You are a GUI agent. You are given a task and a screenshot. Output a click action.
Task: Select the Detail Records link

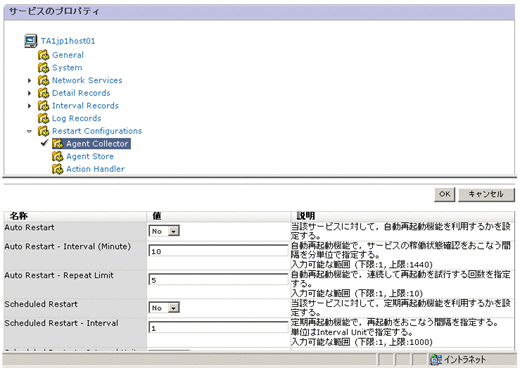coord(81,93)
